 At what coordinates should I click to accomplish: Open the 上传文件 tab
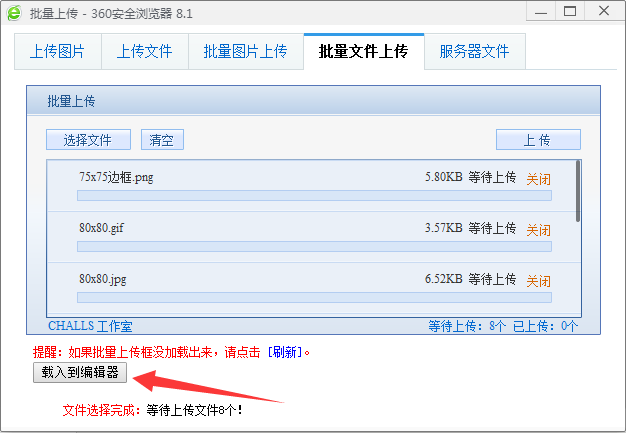[x=144, y=51]
